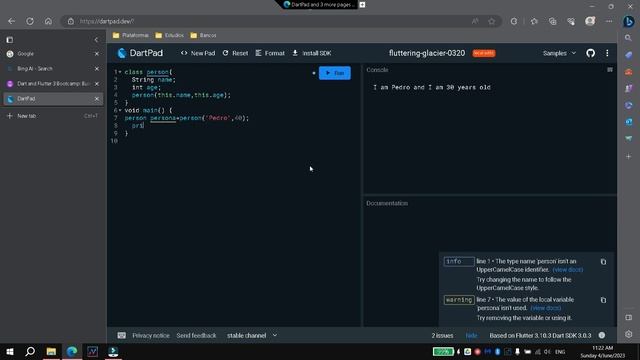
Task: Collapse the class person code fold
Action: [x=120, y=72]
